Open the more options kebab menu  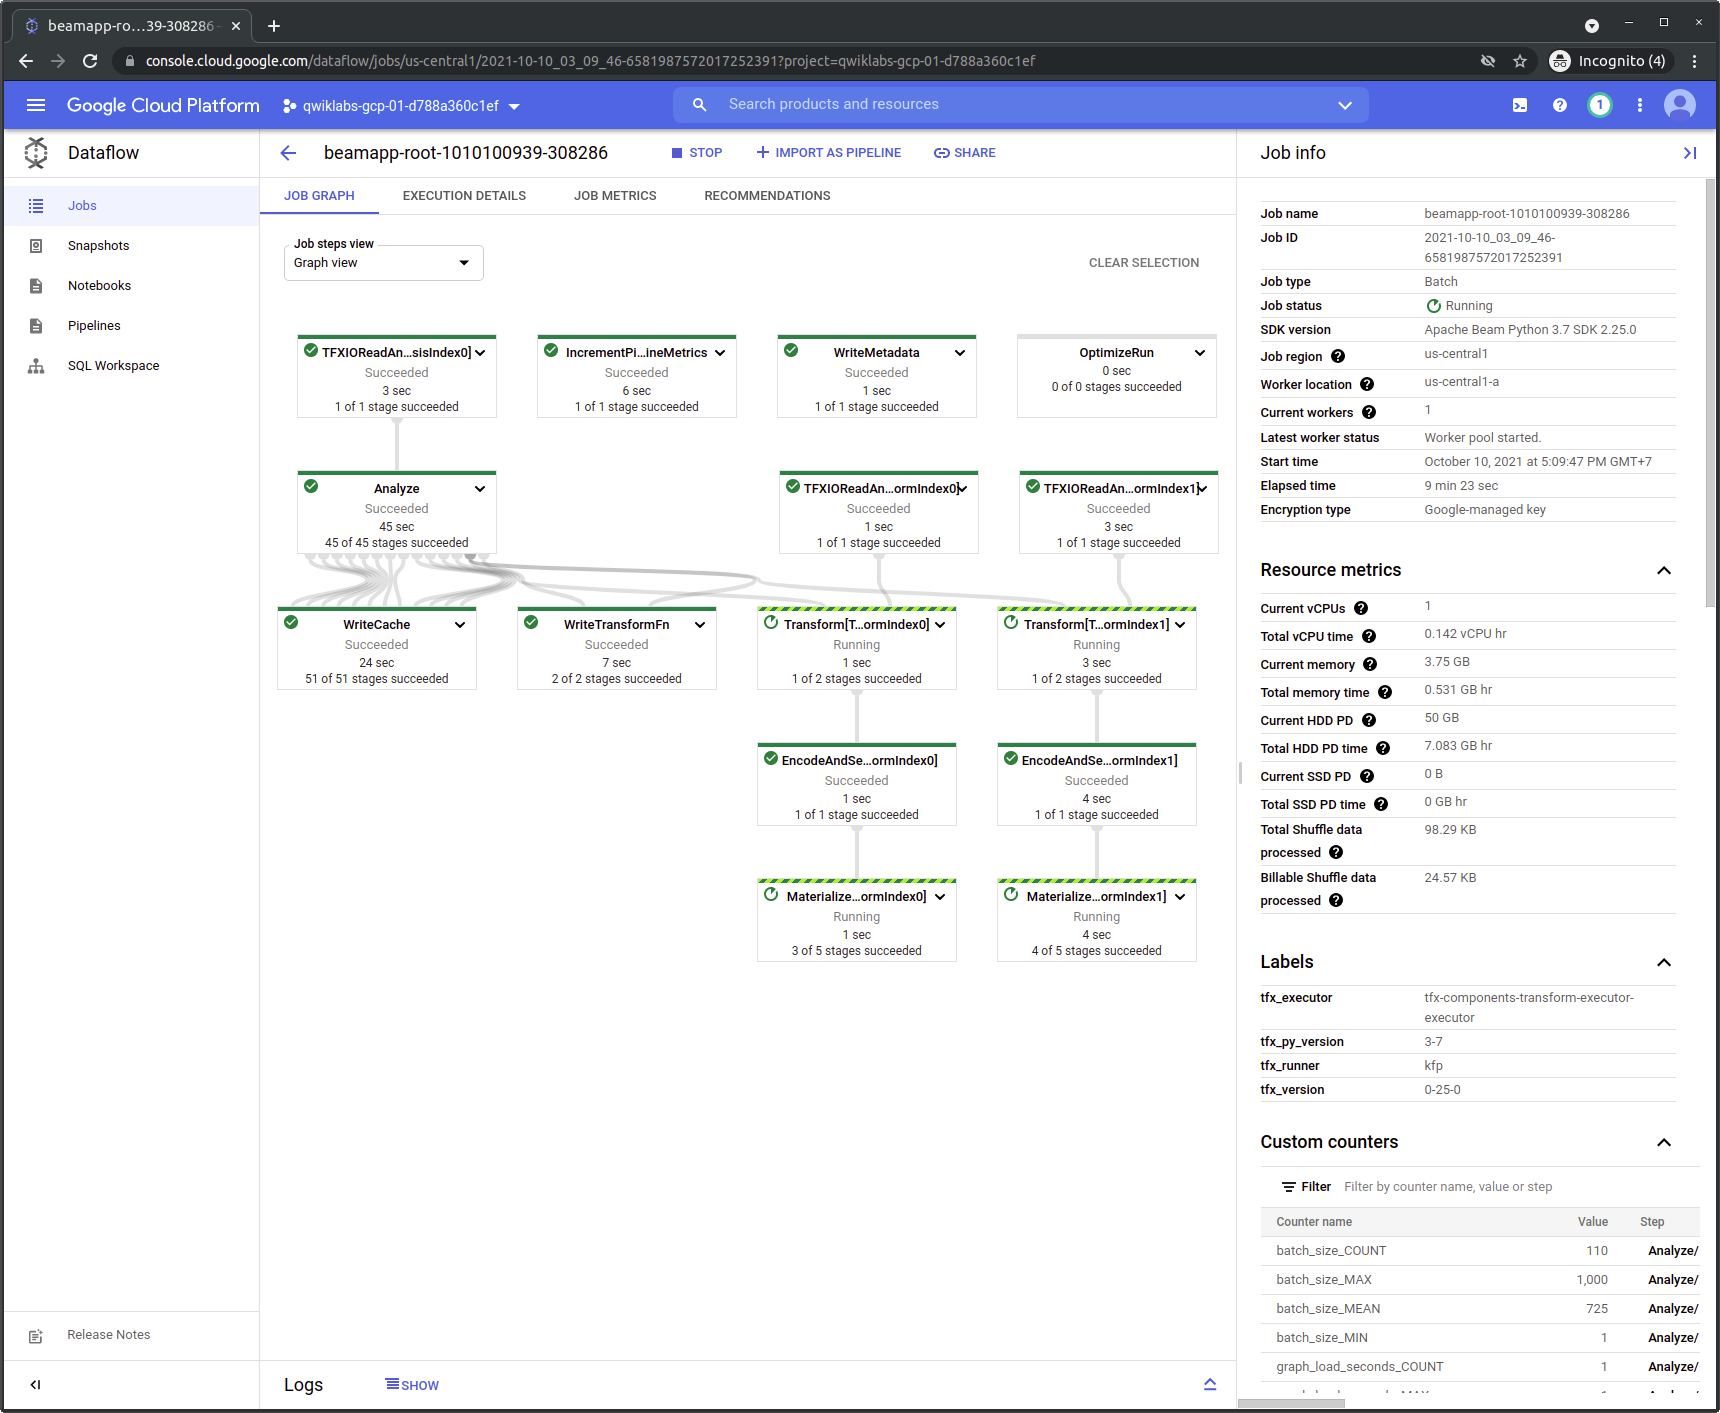click(x=1640, y=105)
